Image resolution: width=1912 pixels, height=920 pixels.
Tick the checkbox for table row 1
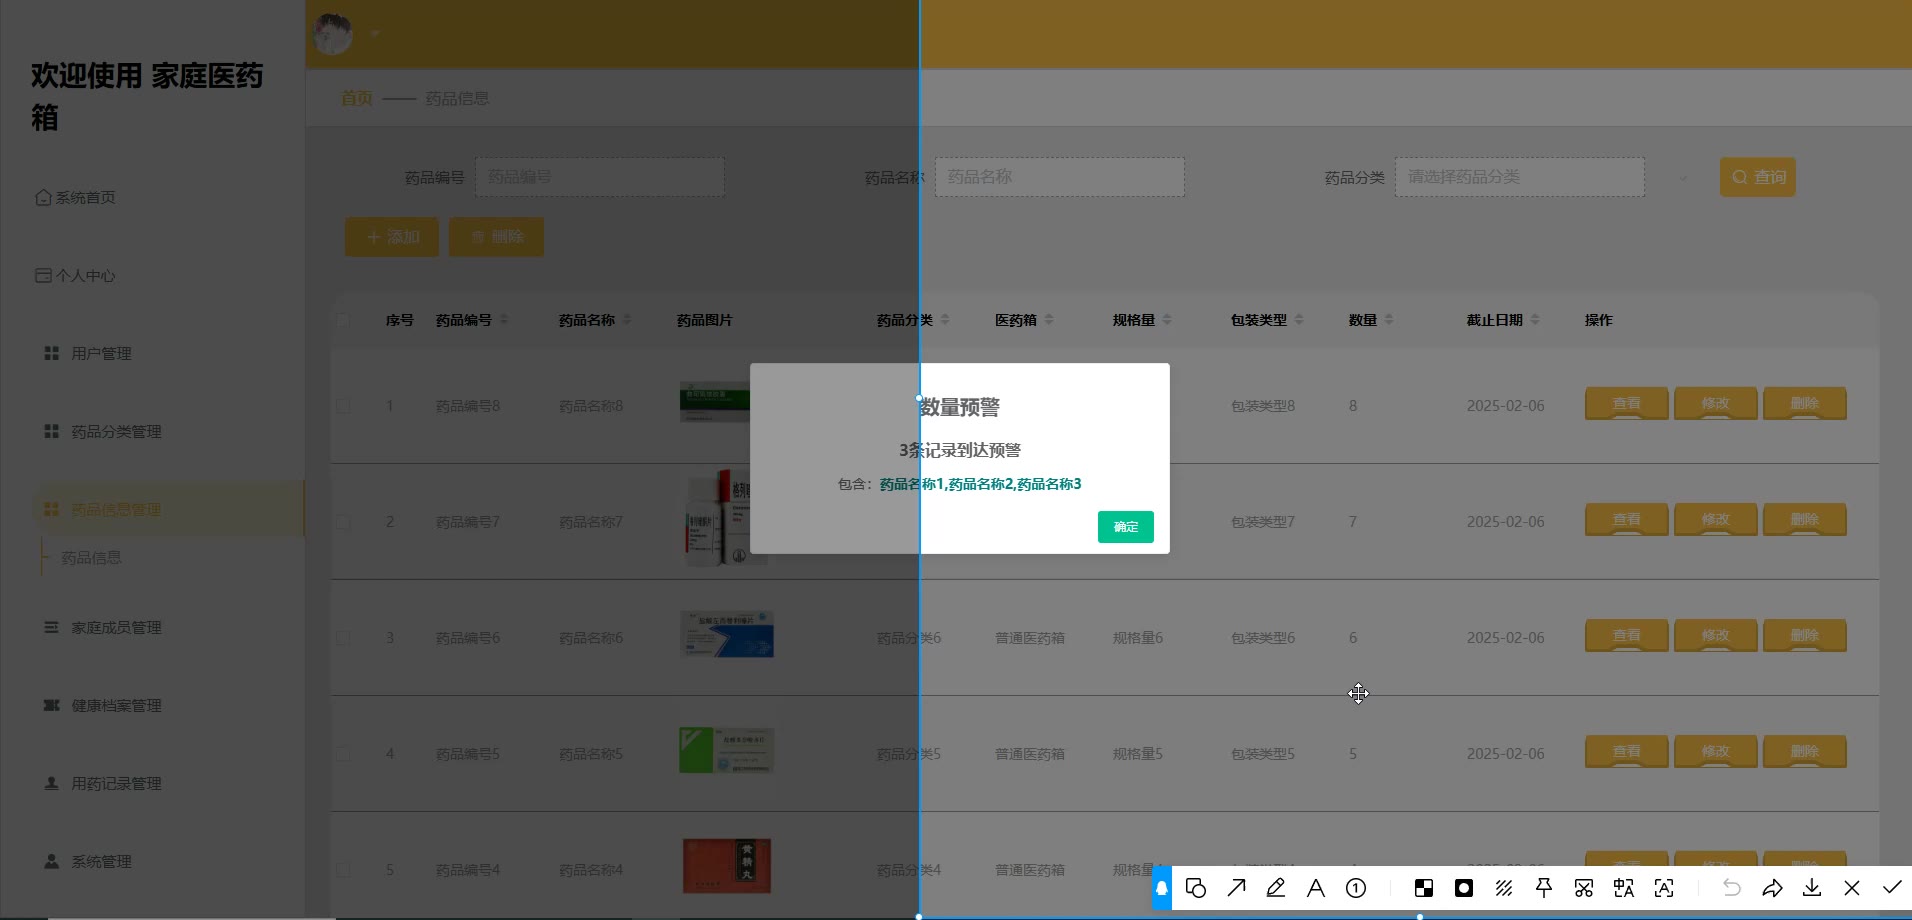tap(343, 406)
